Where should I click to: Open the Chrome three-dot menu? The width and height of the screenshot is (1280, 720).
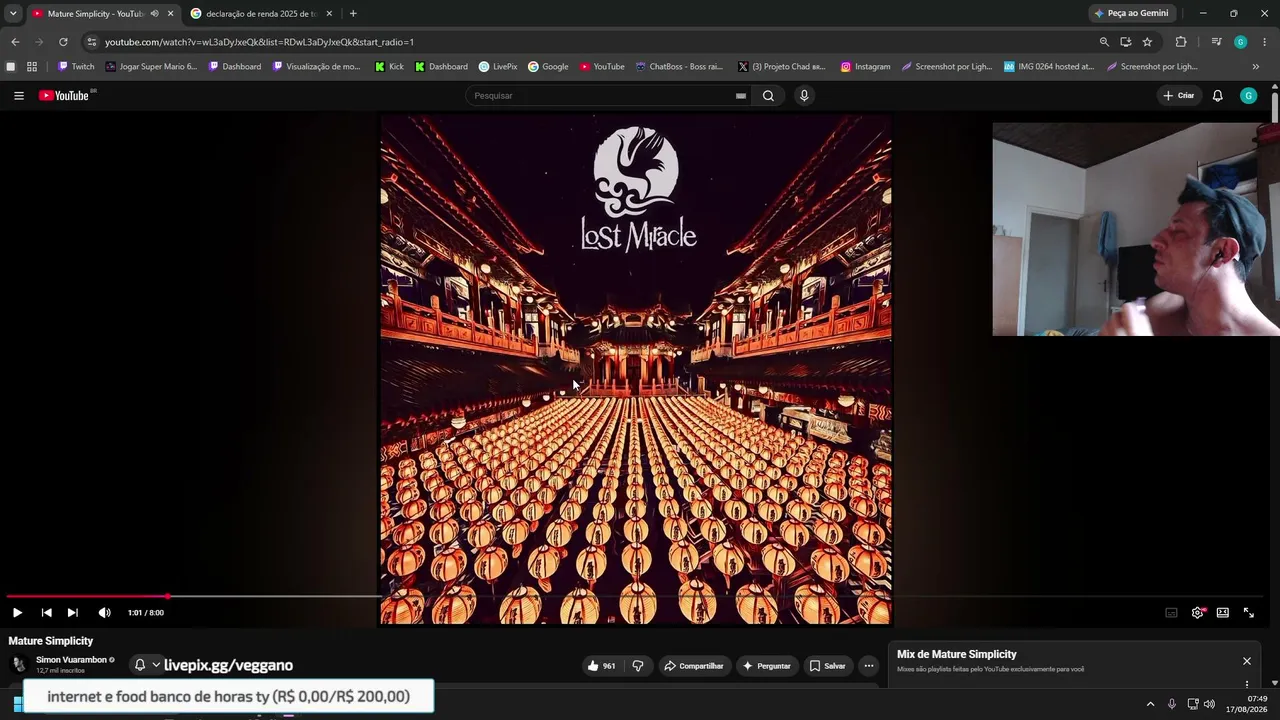(1265, 42)
